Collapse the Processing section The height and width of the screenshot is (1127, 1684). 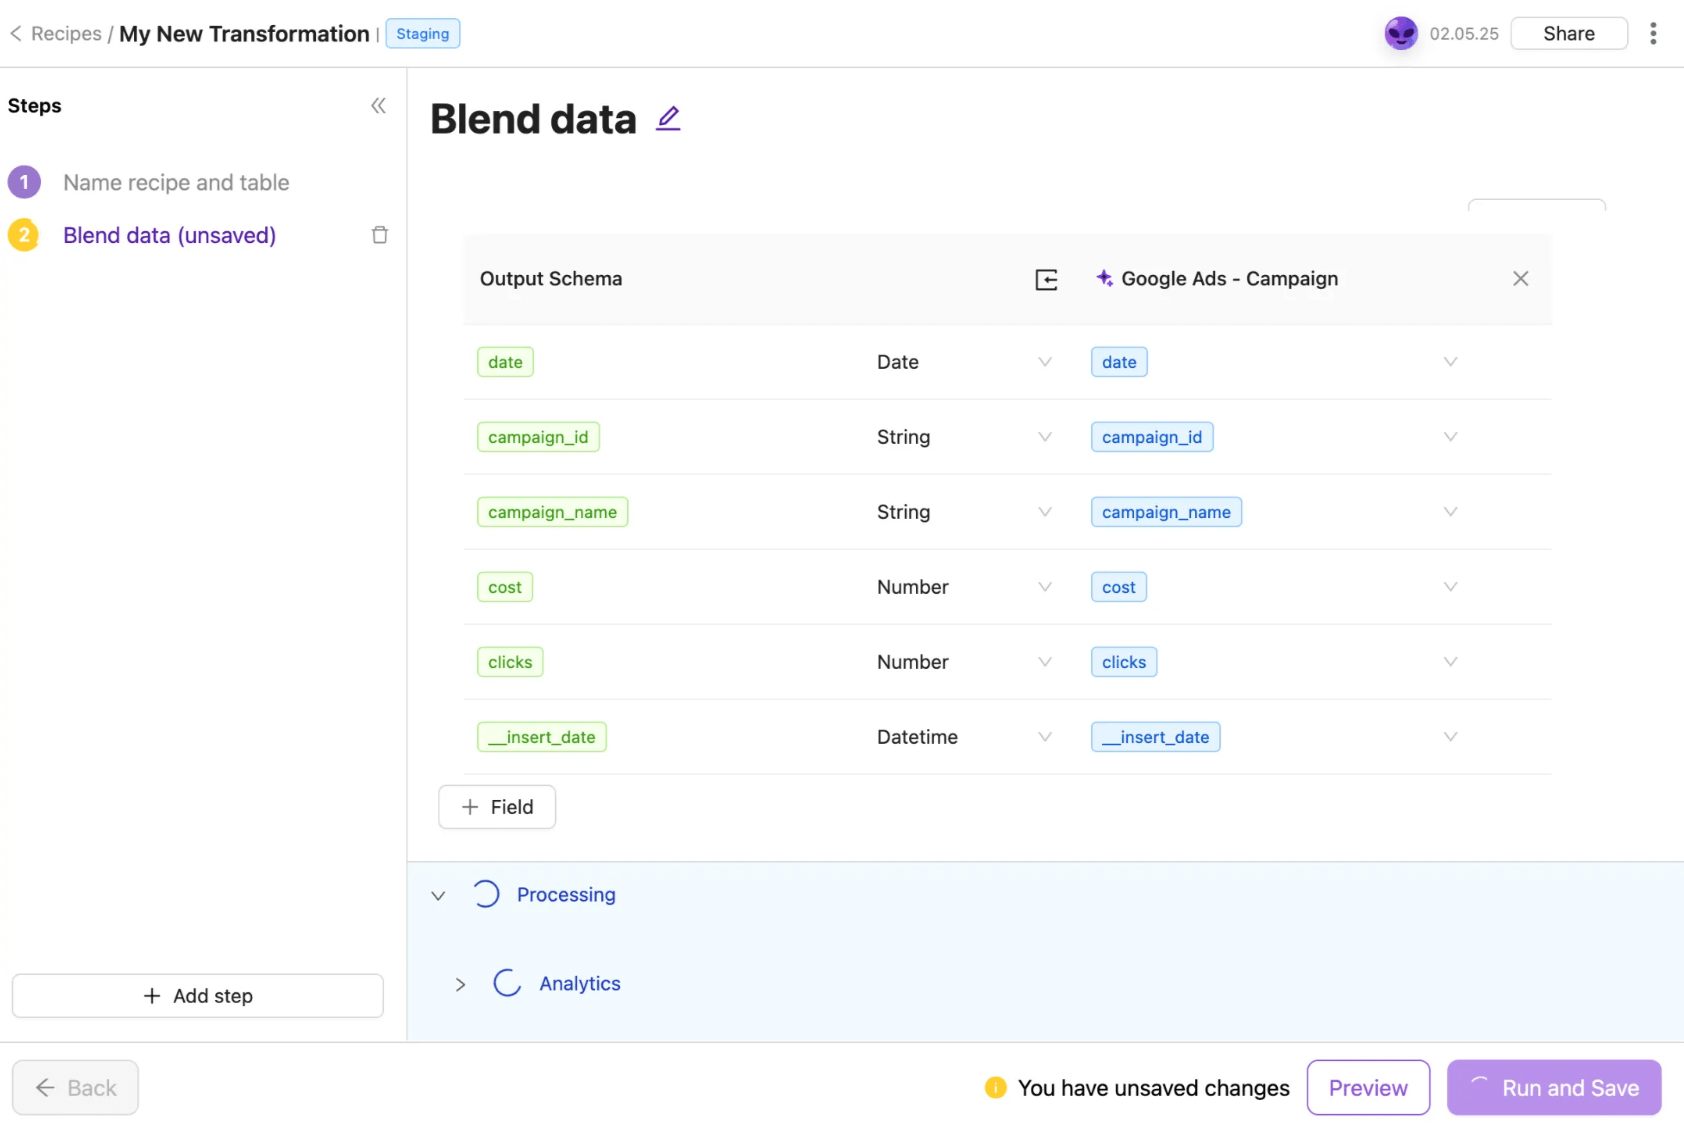438,896
